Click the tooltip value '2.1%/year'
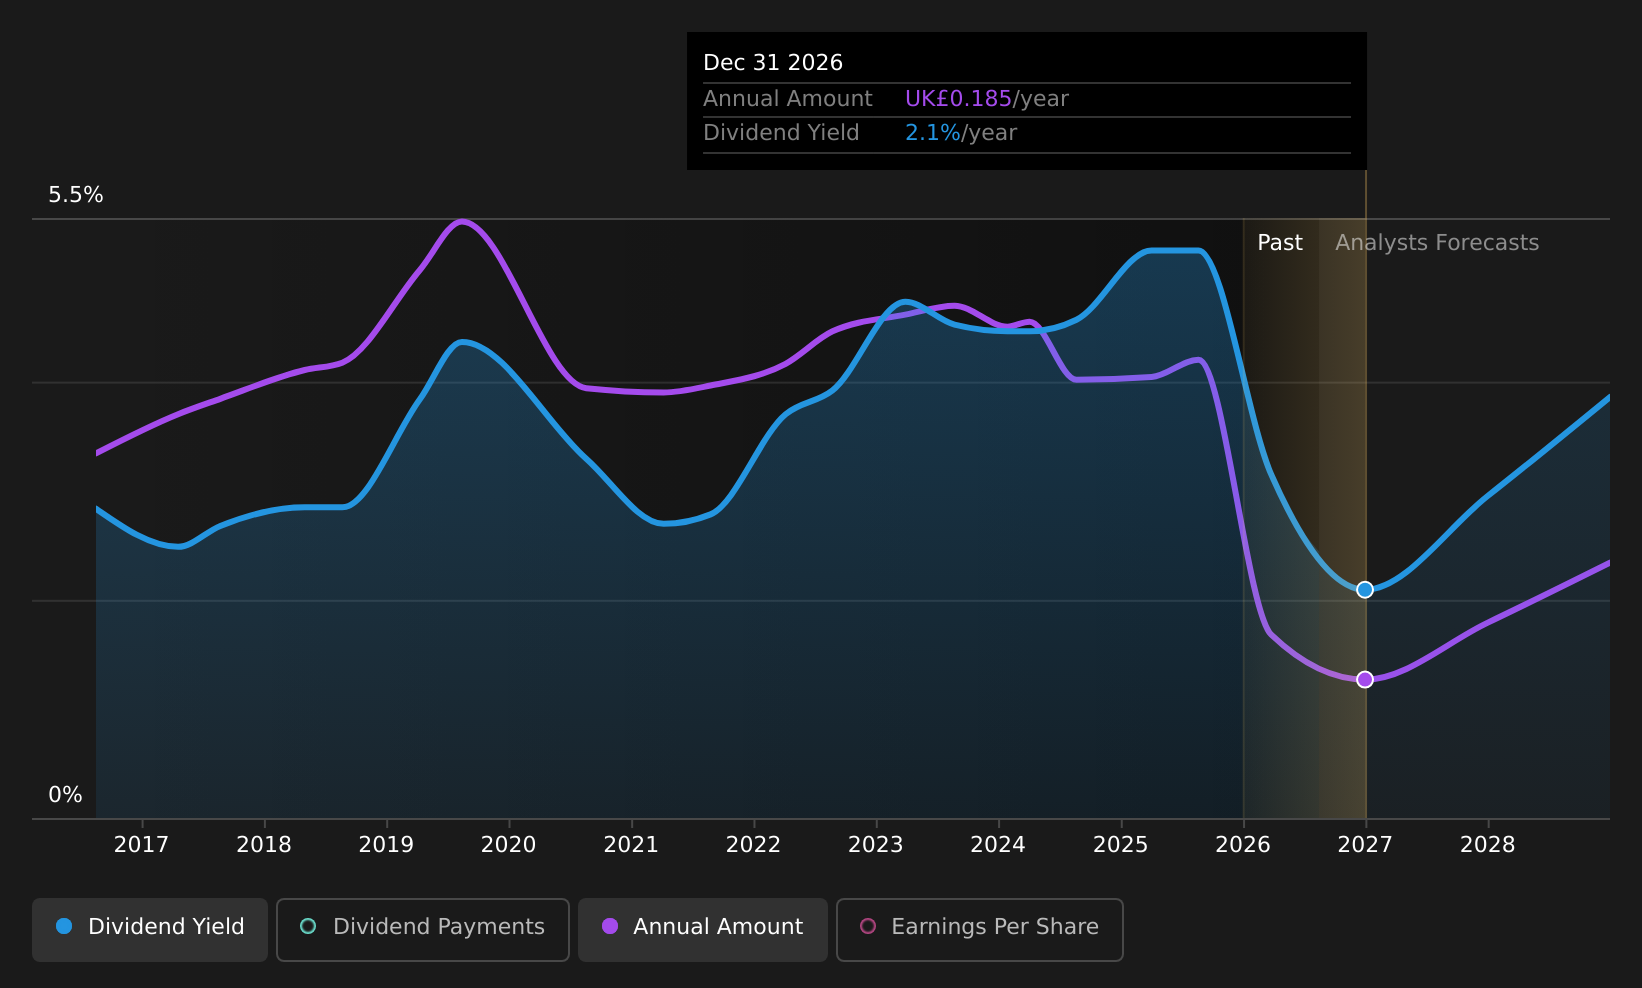This screenshot has width=1642, height=988. pos(961,133)
